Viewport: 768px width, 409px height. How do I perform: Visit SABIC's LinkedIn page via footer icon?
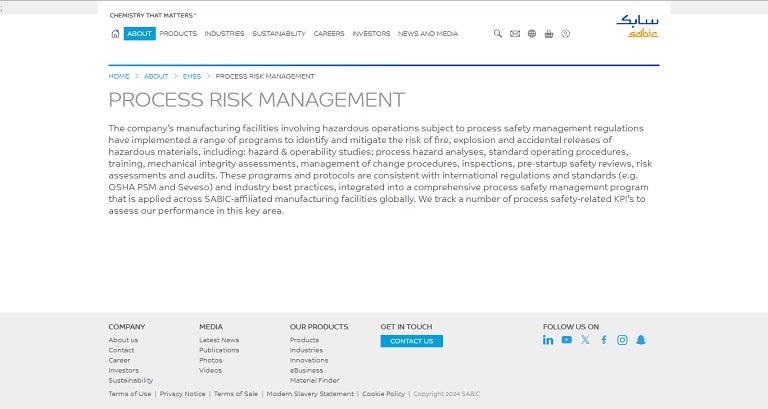coord(548,340)
